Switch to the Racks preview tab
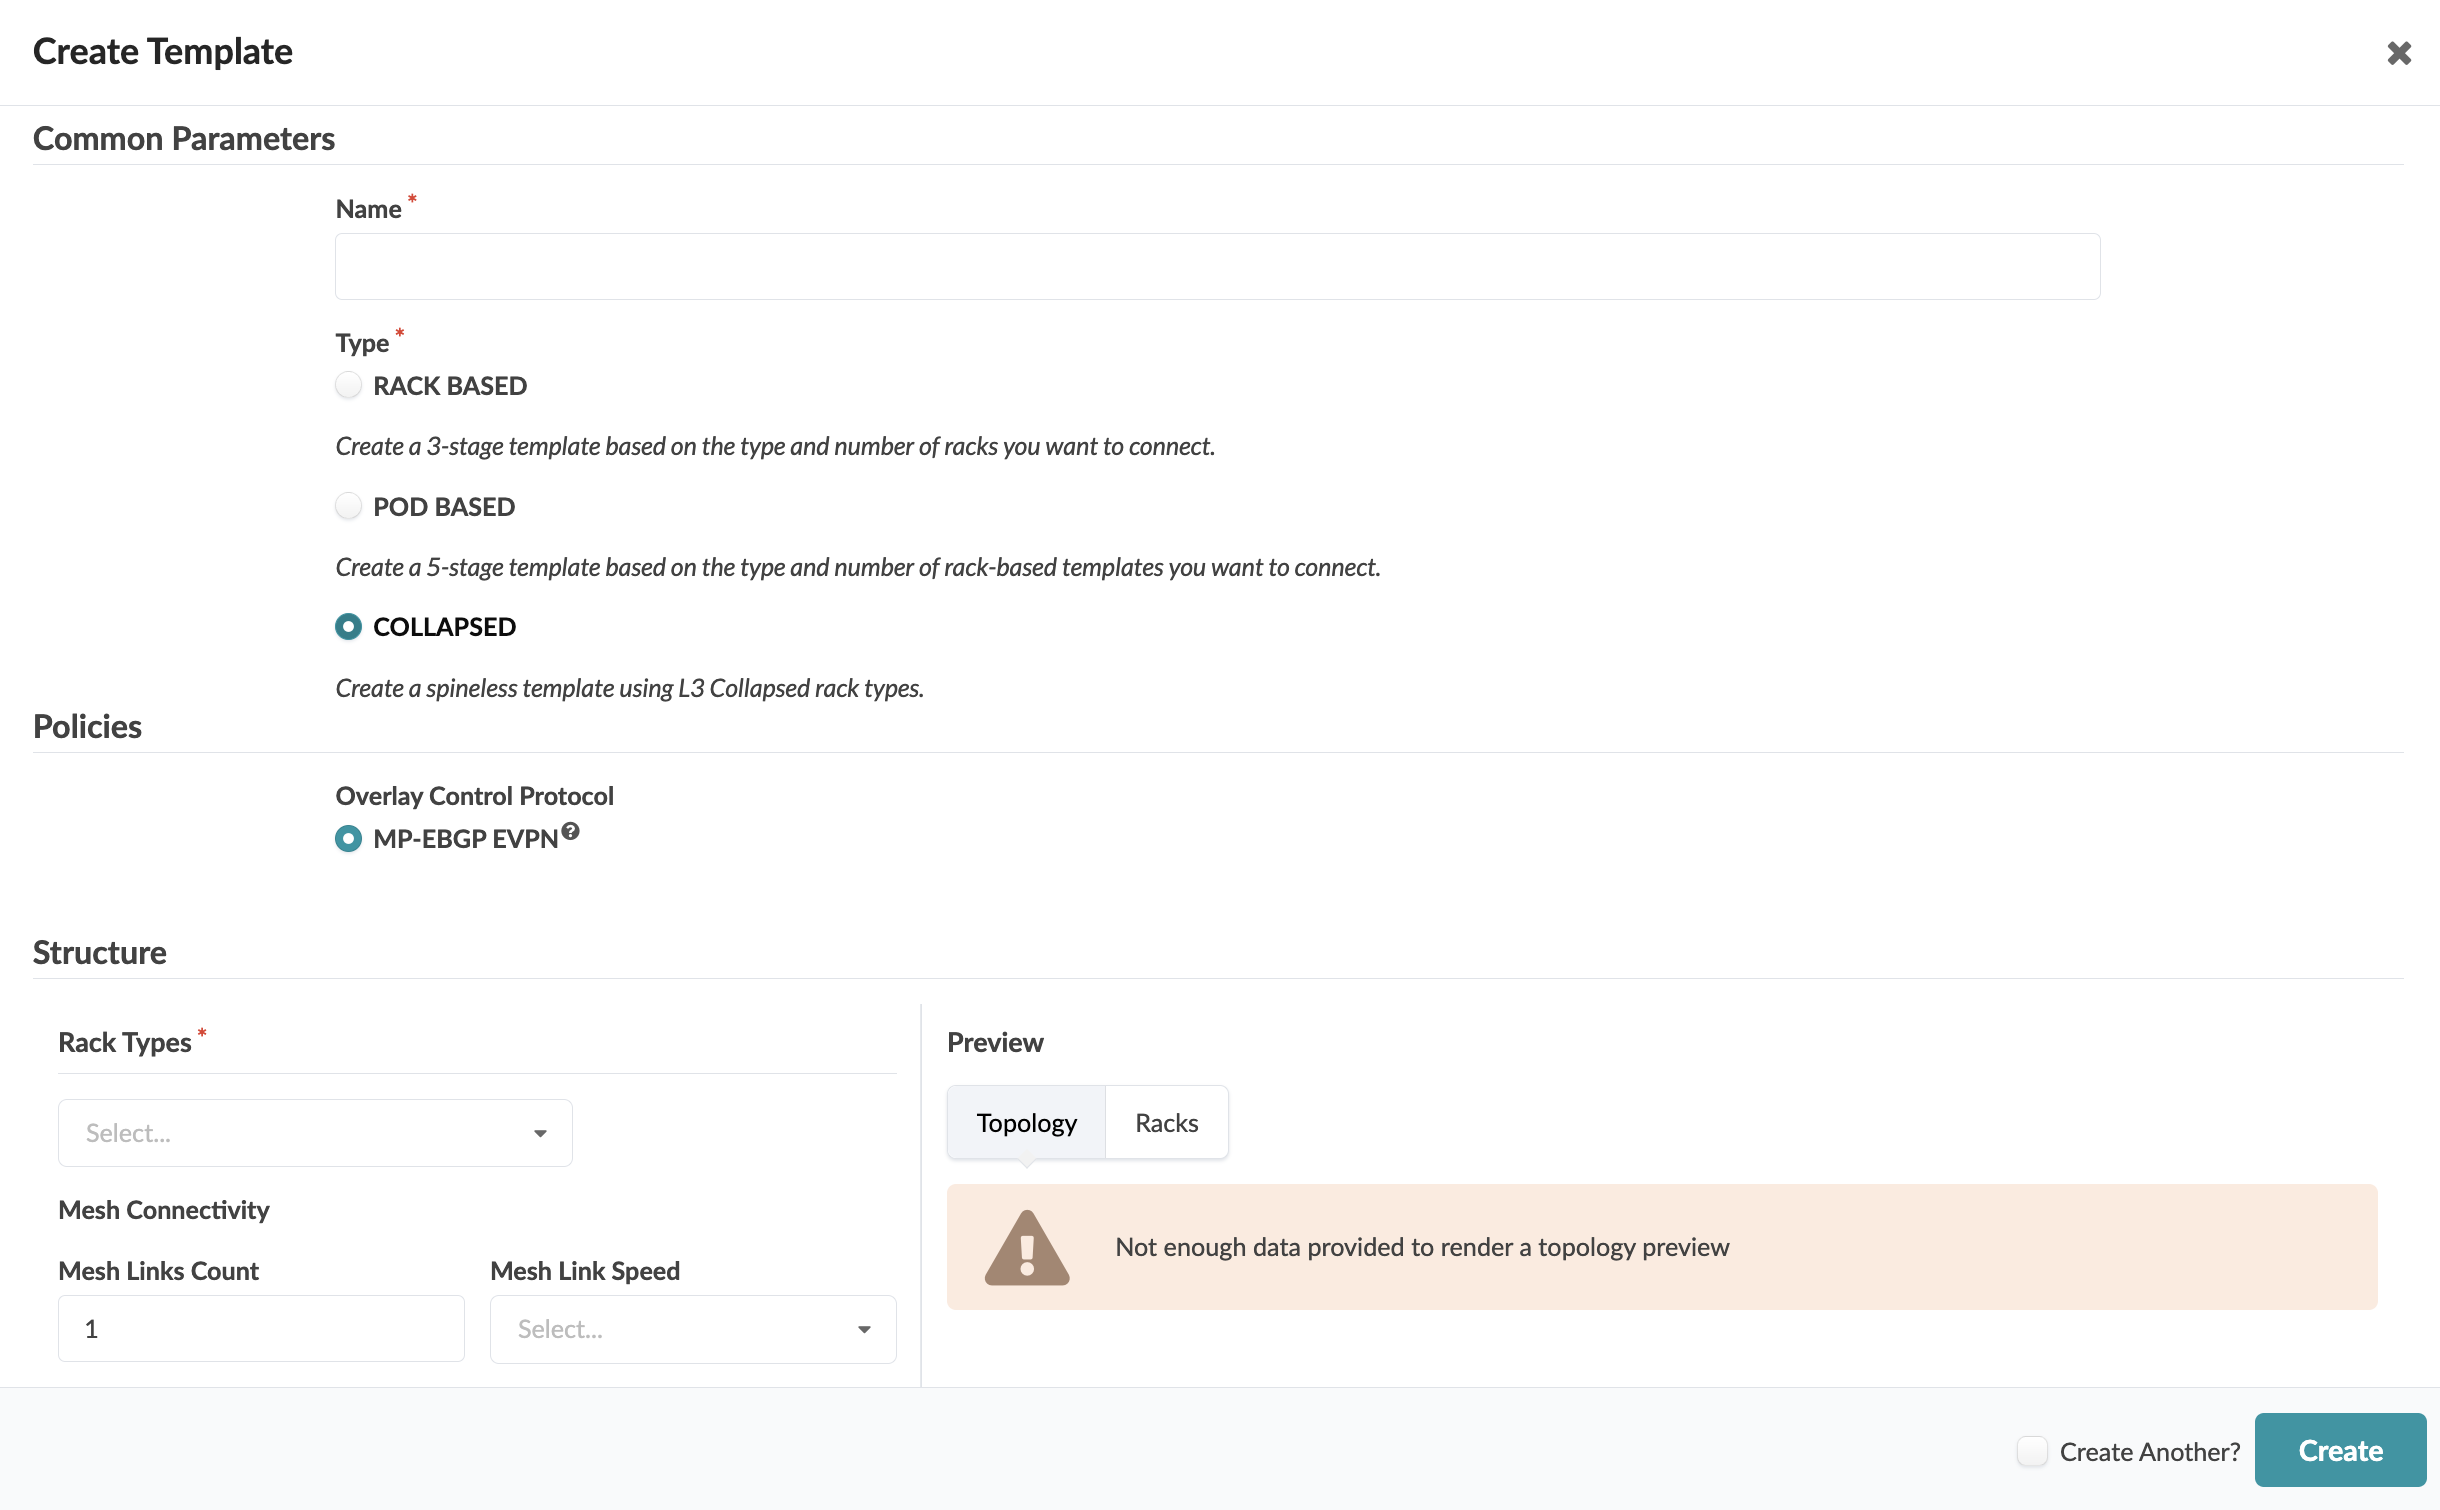The height and width of the screenshot is (1510, 2440). tap(1166, 1123)
